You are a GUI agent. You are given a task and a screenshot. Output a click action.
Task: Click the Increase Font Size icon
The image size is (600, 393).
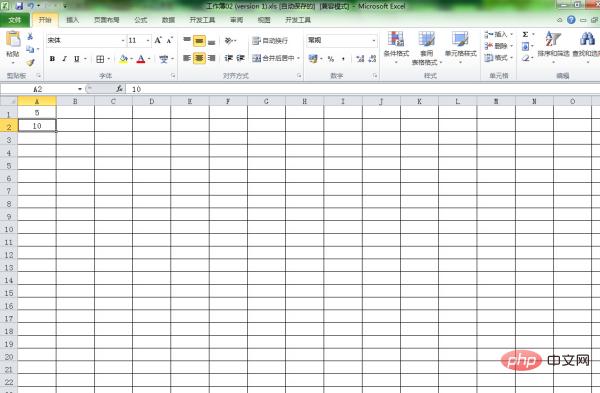pos(158,40)
